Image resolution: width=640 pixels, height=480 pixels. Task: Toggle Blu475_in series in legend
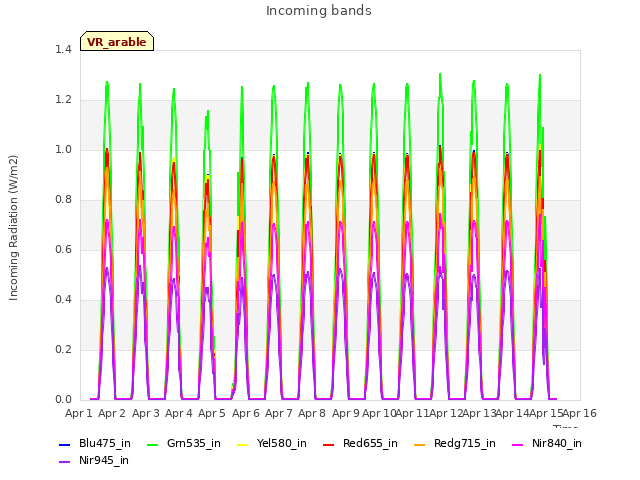[95, 443]
